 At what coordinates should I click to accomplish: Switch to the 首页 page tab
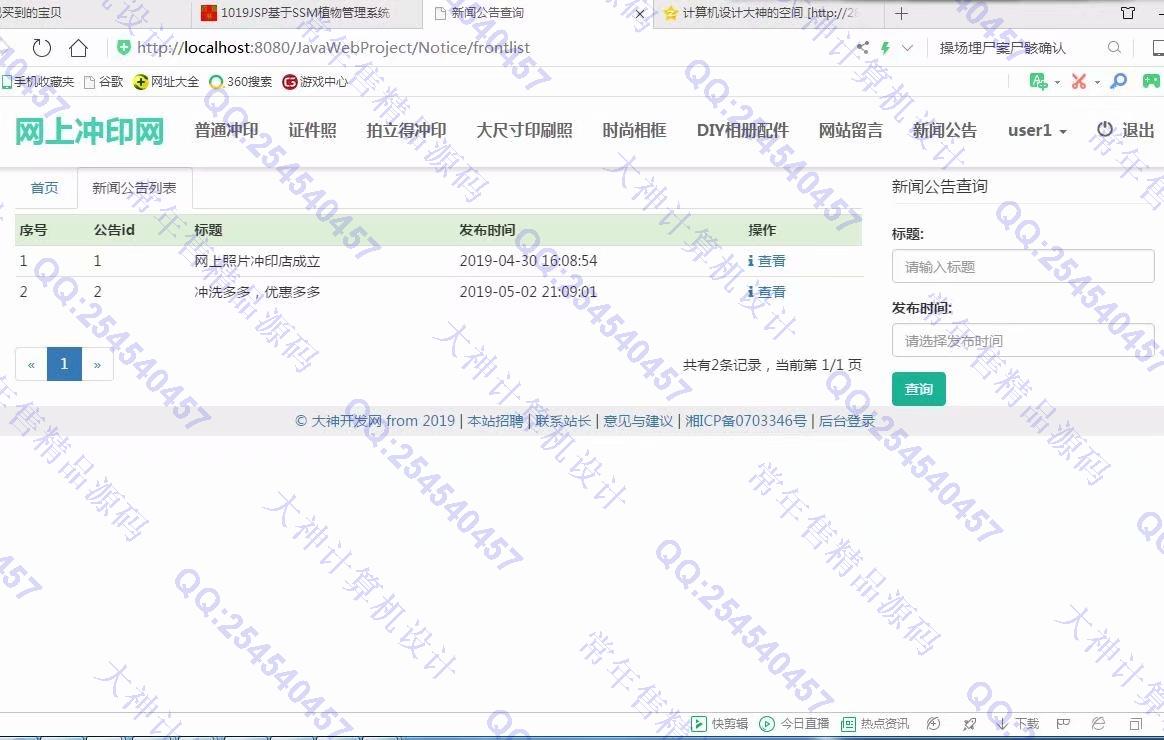45,188
